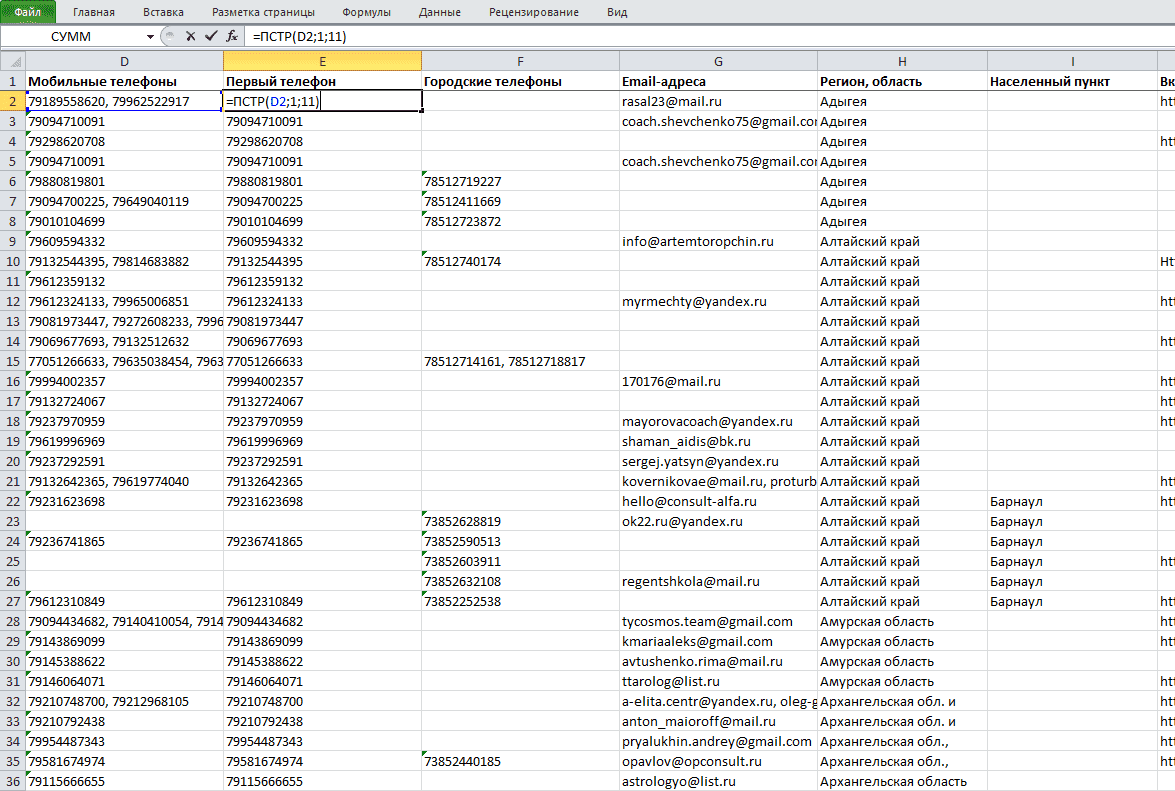Viewport: 1175px width, 791px height.
Task: Select Амурская область in row 28
Action: tap(901, 621)
